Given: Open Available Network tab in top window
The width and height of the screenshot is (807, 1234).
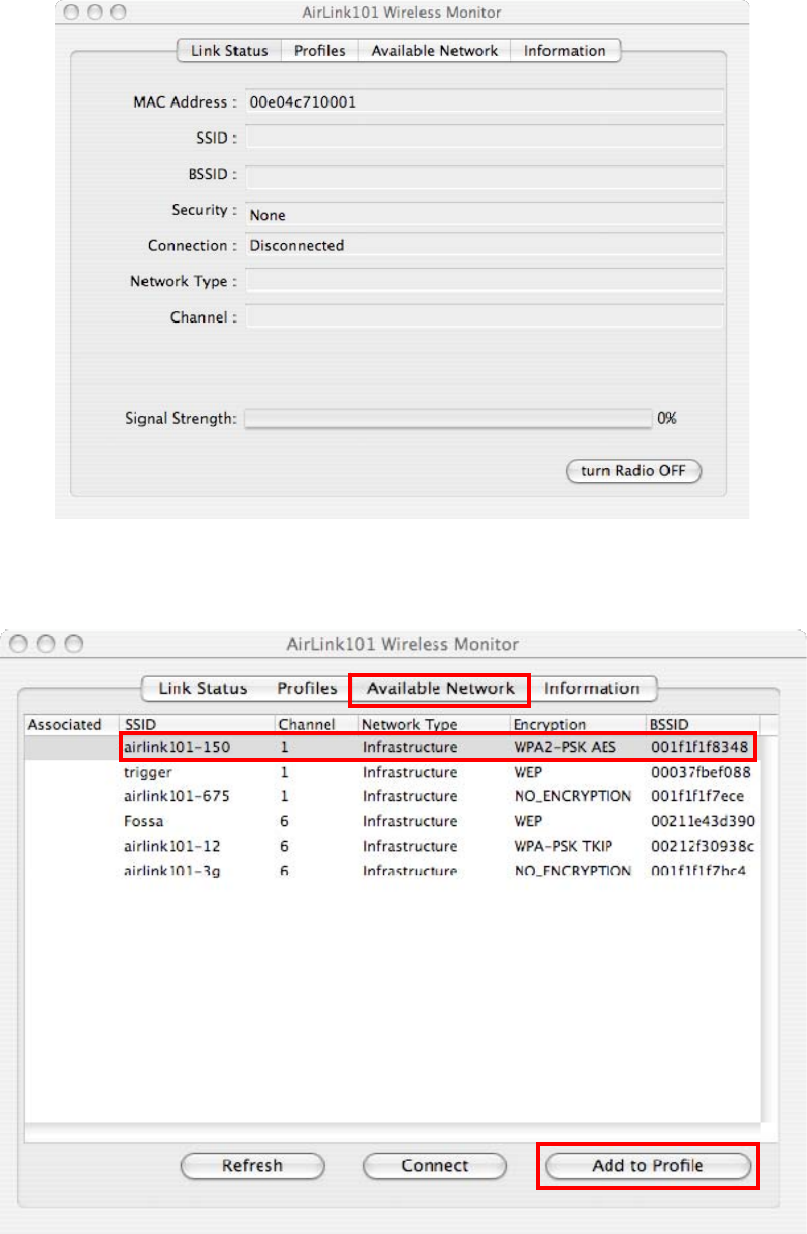Looking at the screenshot, I should click(435, 50).
